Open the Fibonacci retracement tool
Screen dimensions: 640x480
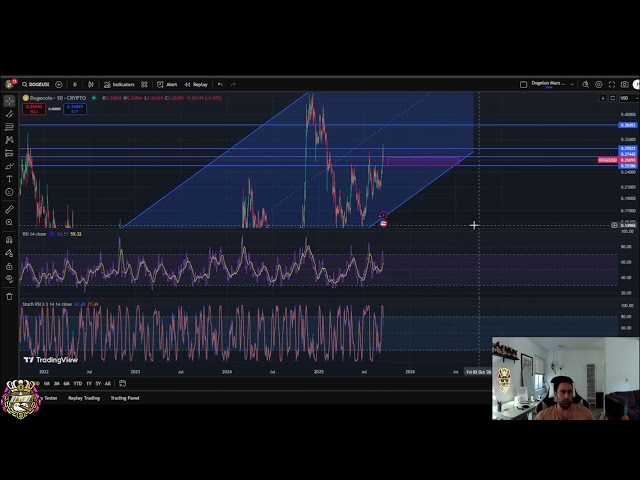[x=9, y=127]
